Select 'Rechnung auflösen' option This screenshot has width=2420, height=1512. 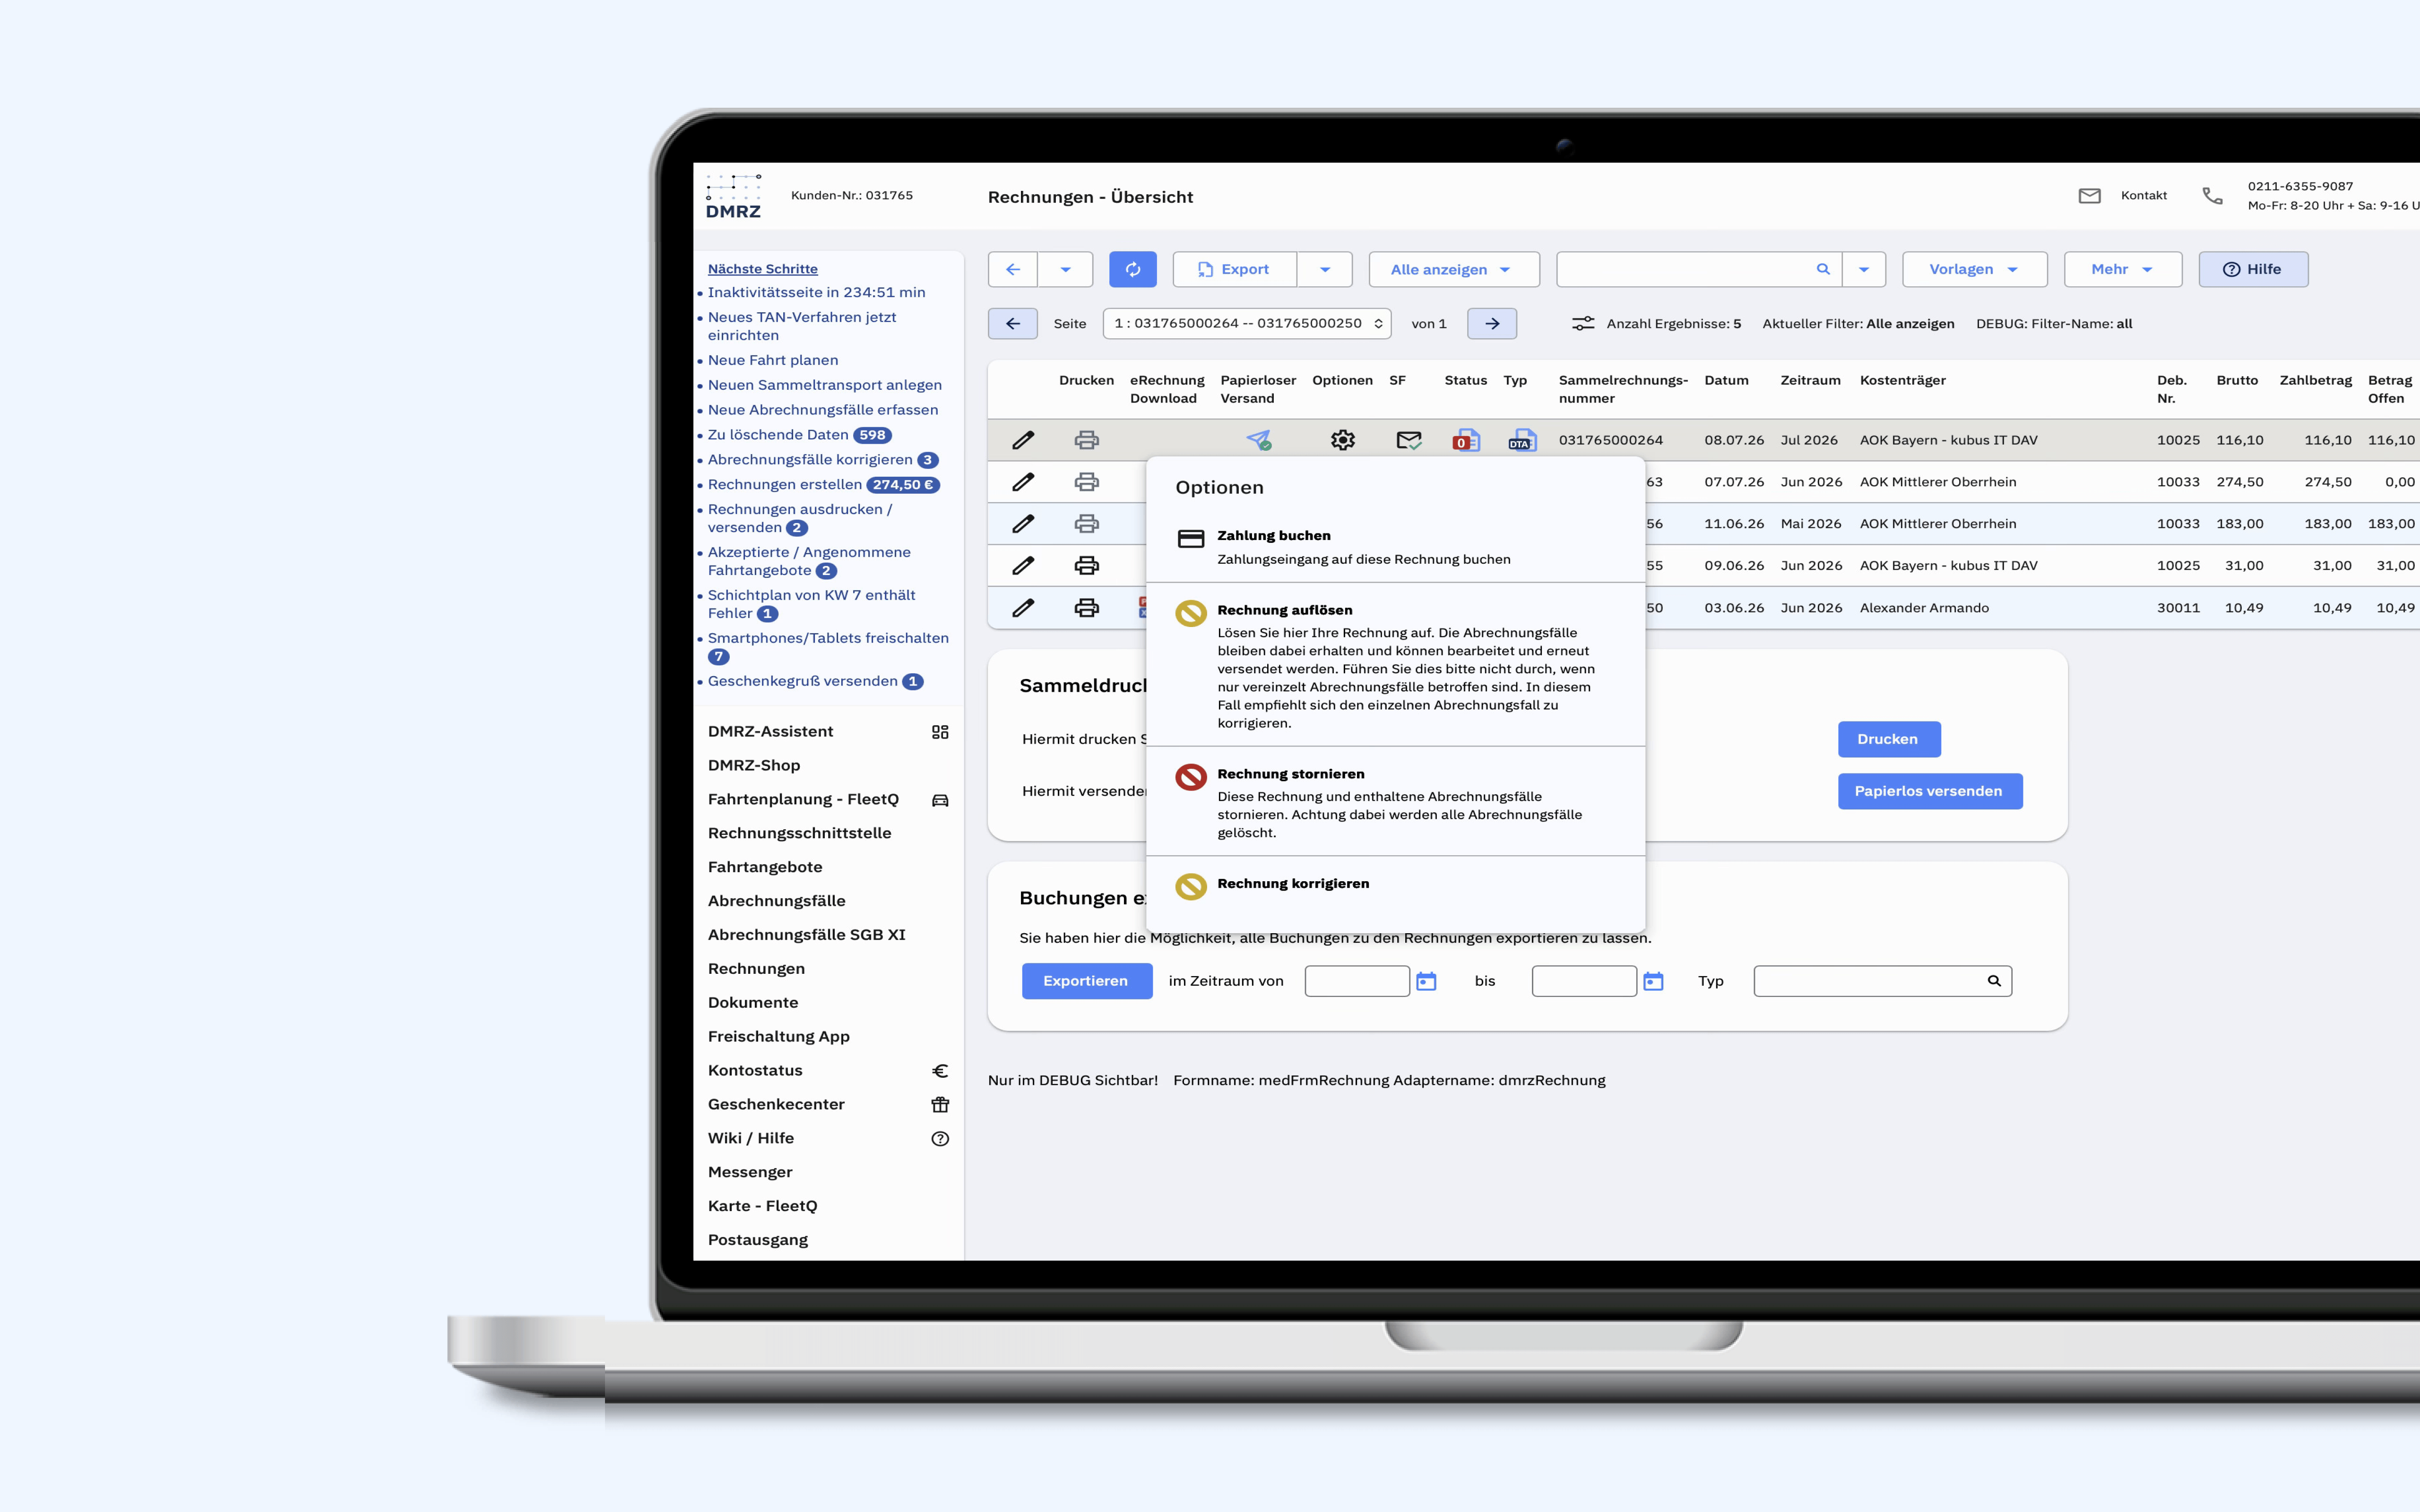1394,665
